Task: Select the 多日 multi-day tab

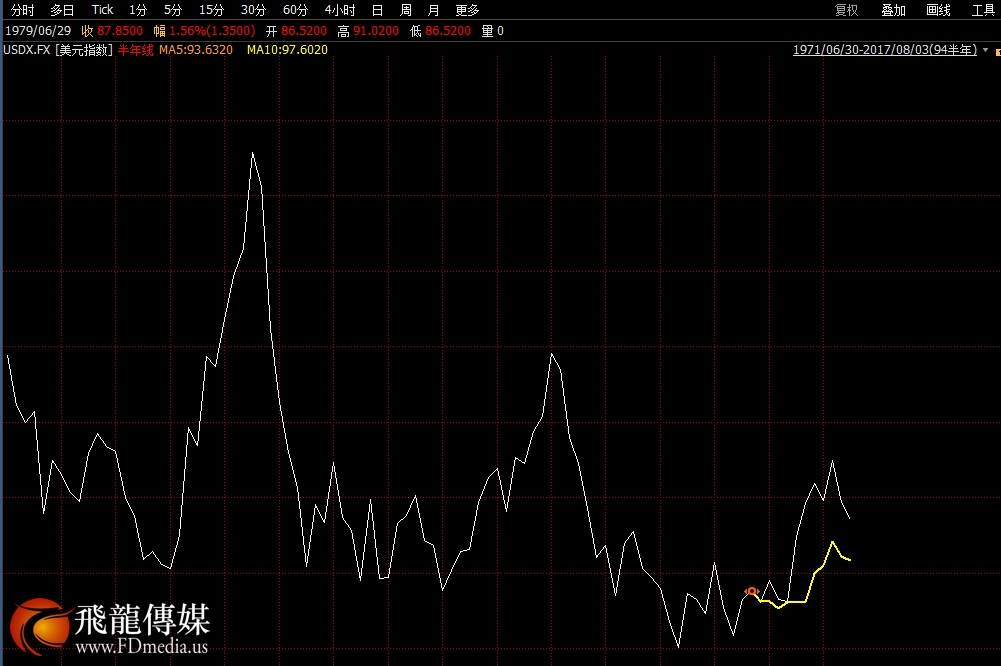Action: (62, 10)
